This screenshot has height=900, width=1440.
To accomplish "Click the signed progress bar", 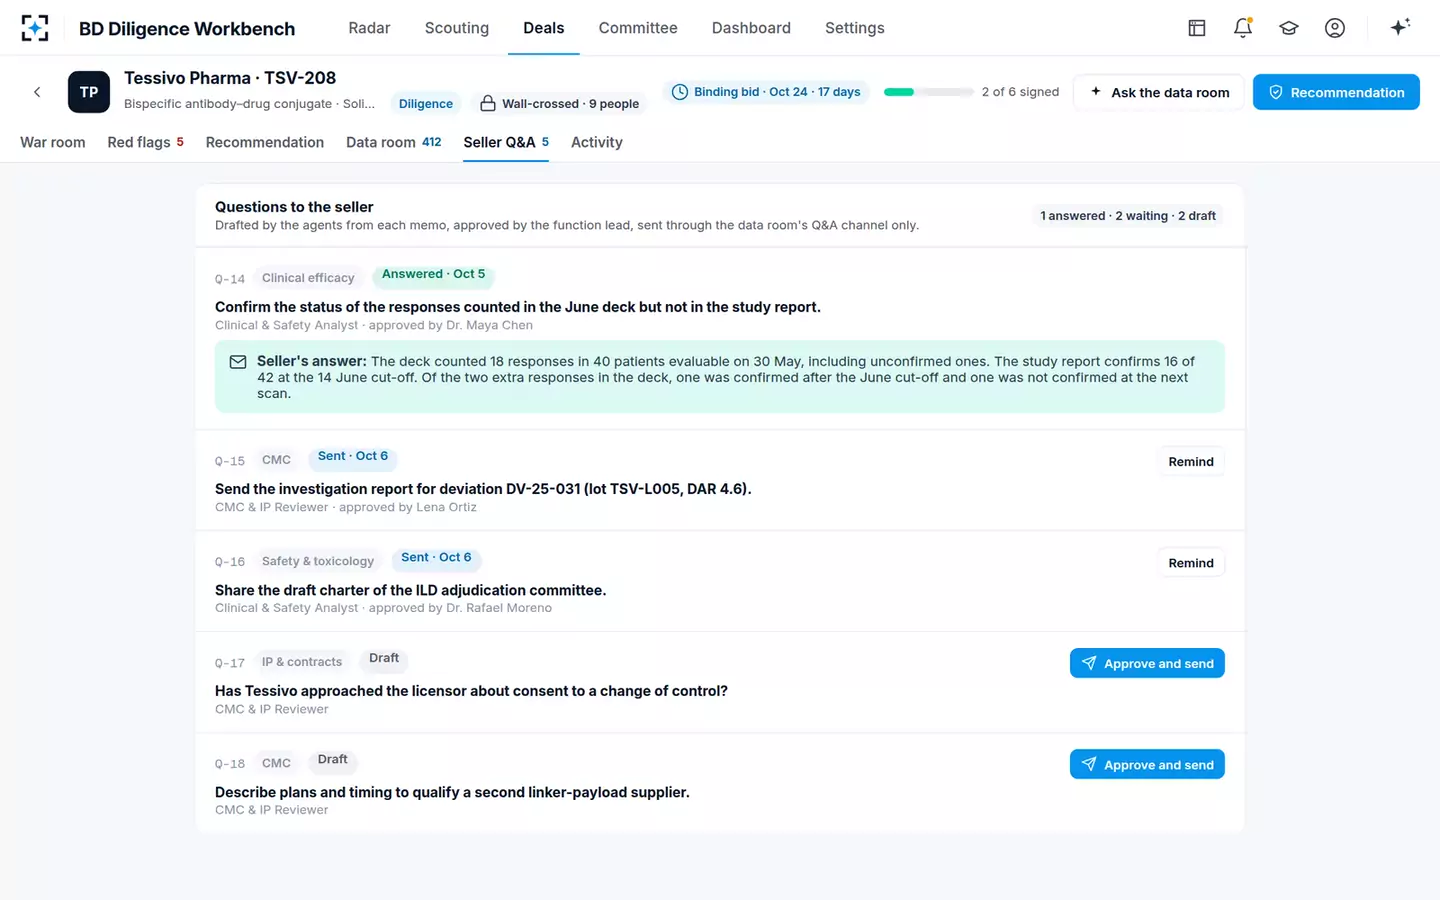I will coord(929,92).
